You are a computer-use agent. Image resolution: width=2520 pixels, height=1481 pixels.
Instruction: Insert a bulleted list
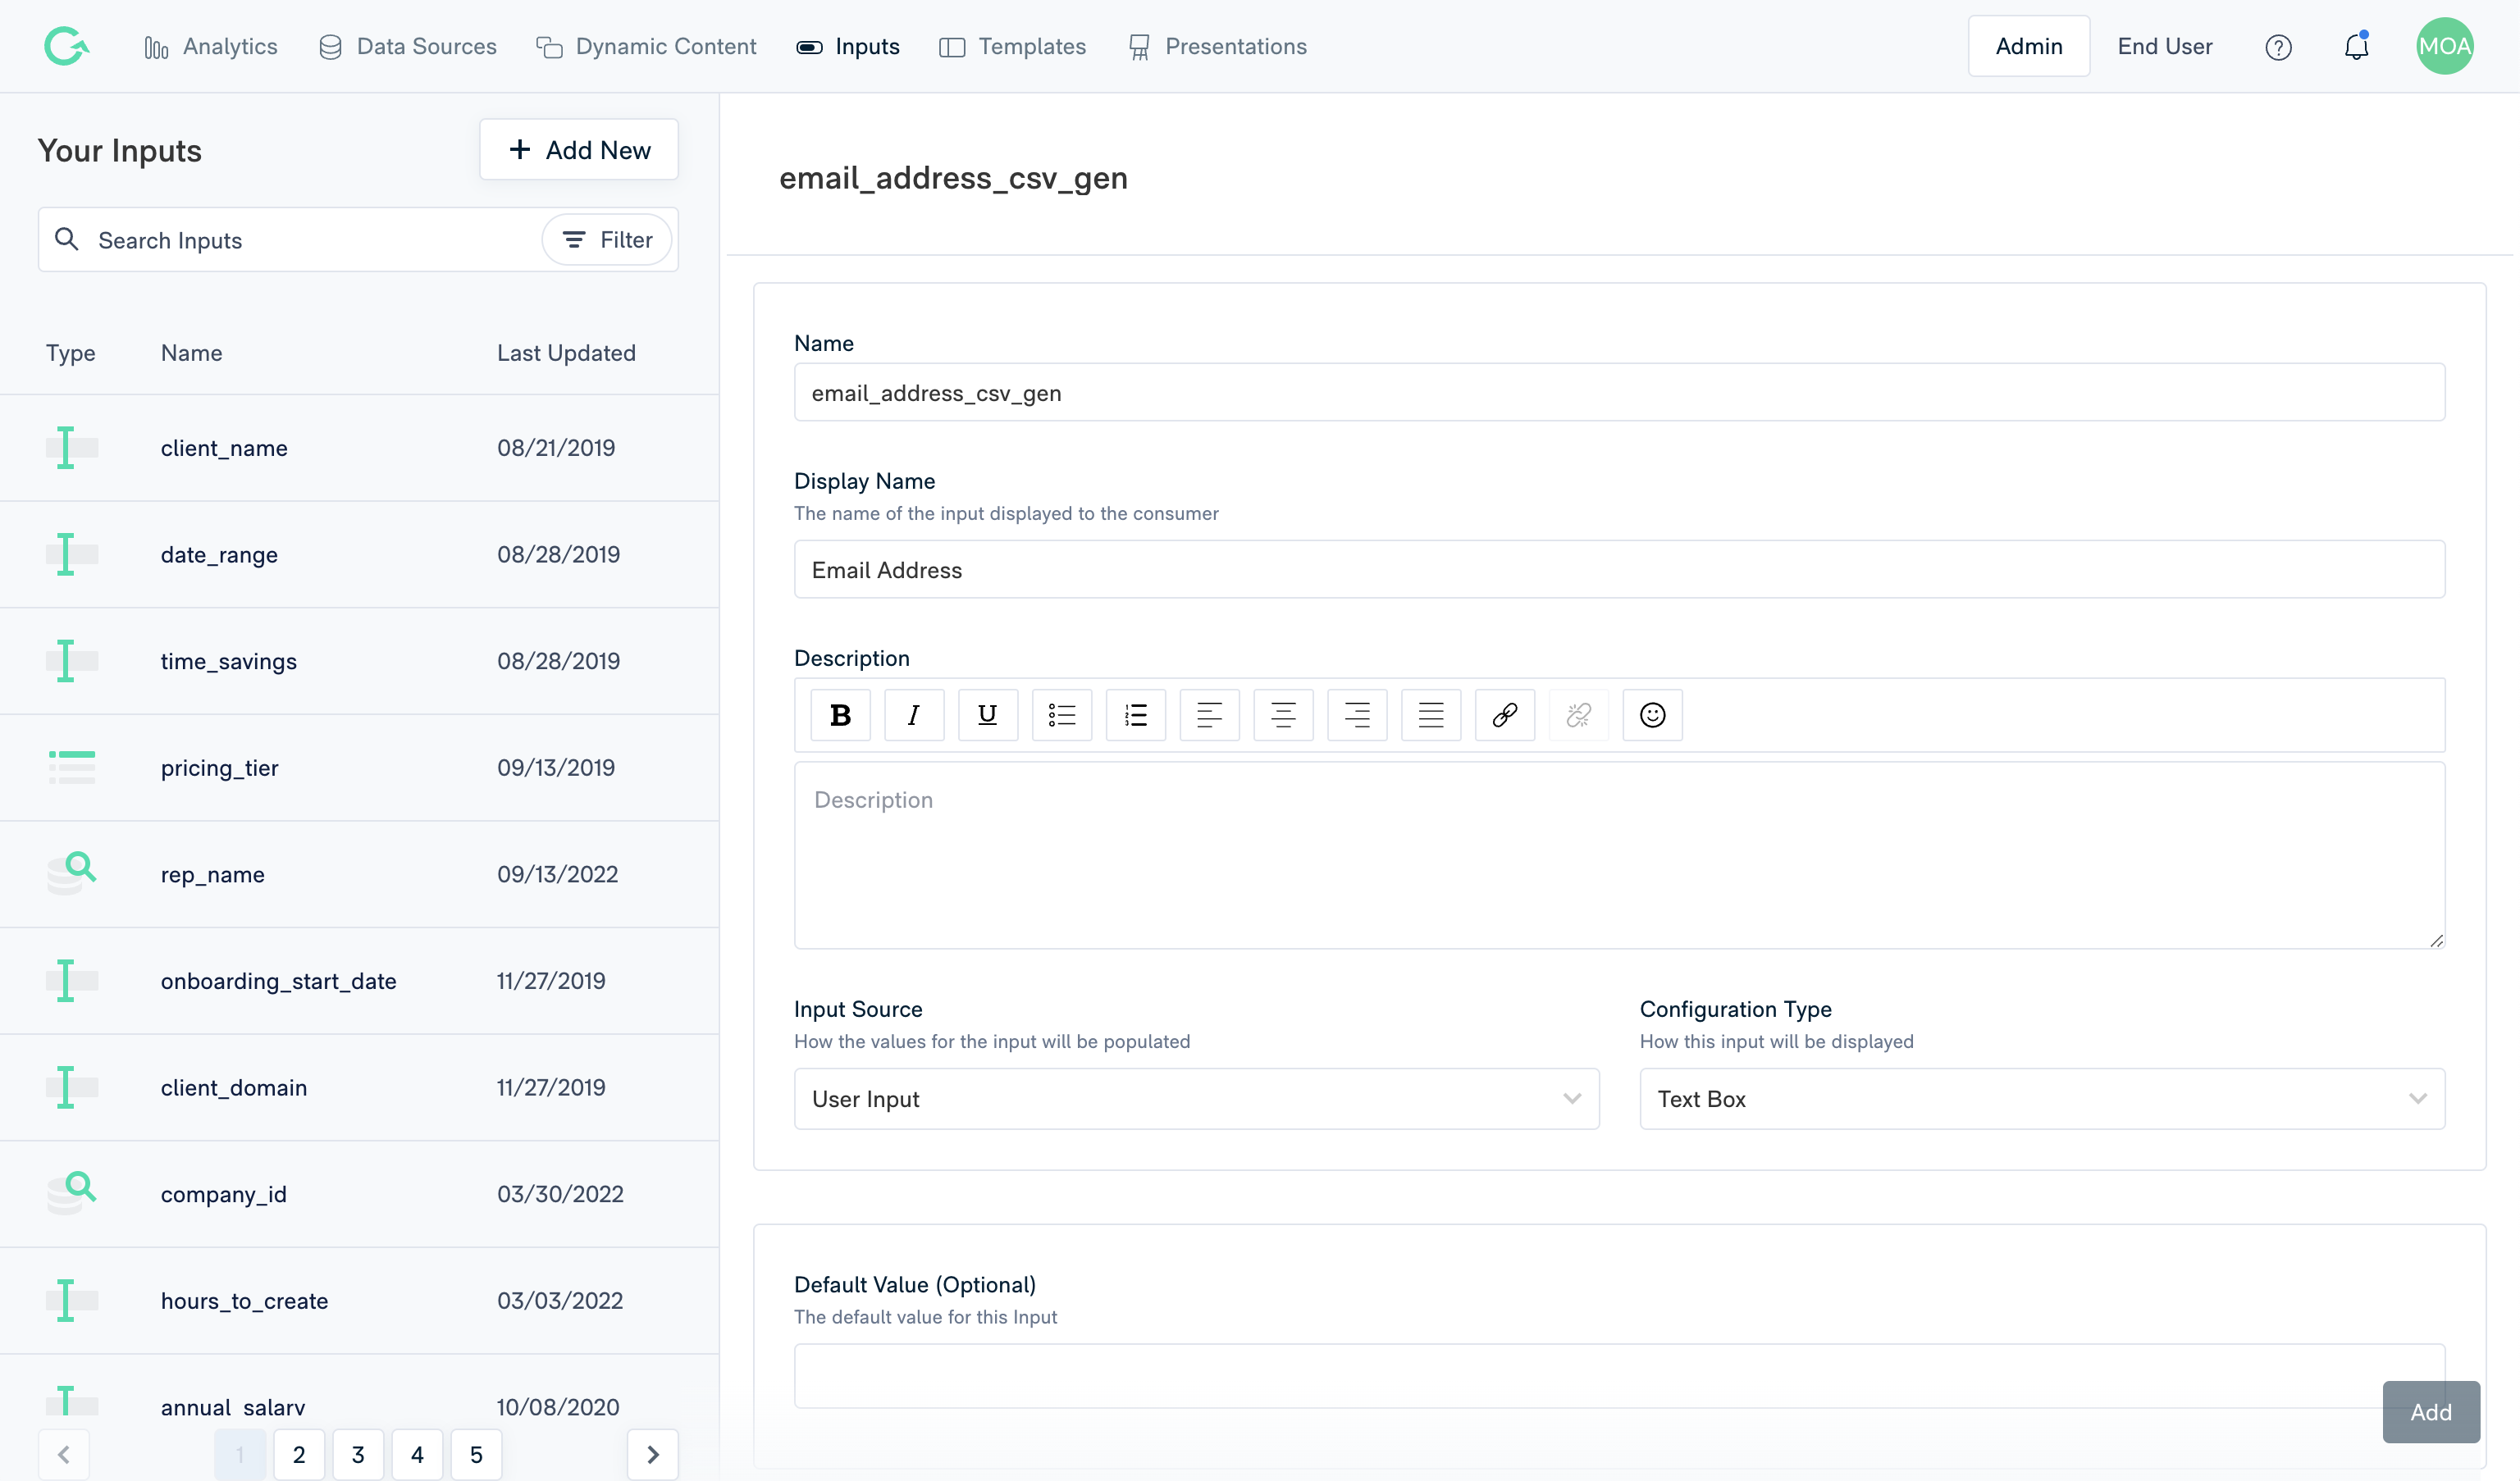(x=1061, y=715)
